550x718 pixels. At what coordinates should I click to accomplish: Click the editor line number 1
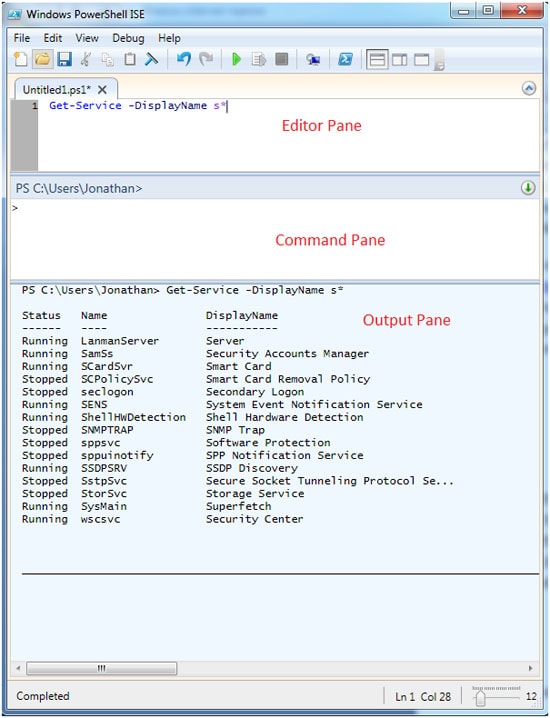tap(35, 106)
